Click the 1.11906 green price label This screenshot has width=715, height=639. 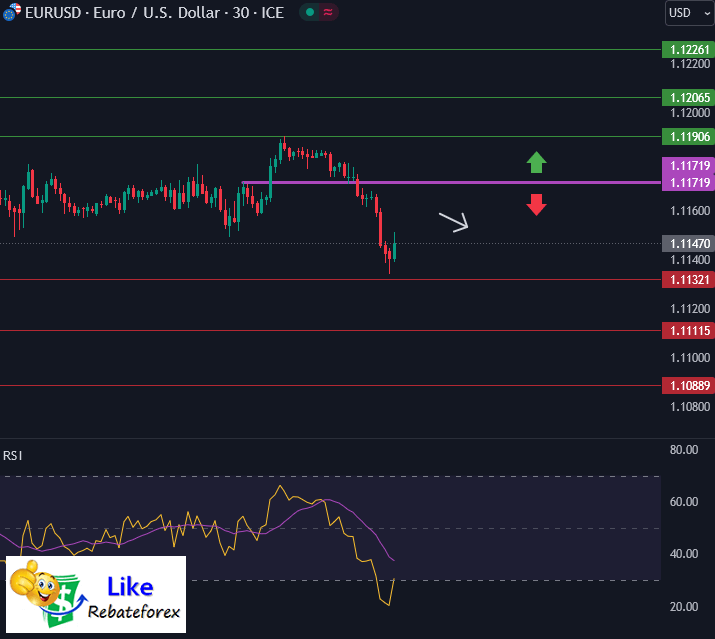(688, 136)
